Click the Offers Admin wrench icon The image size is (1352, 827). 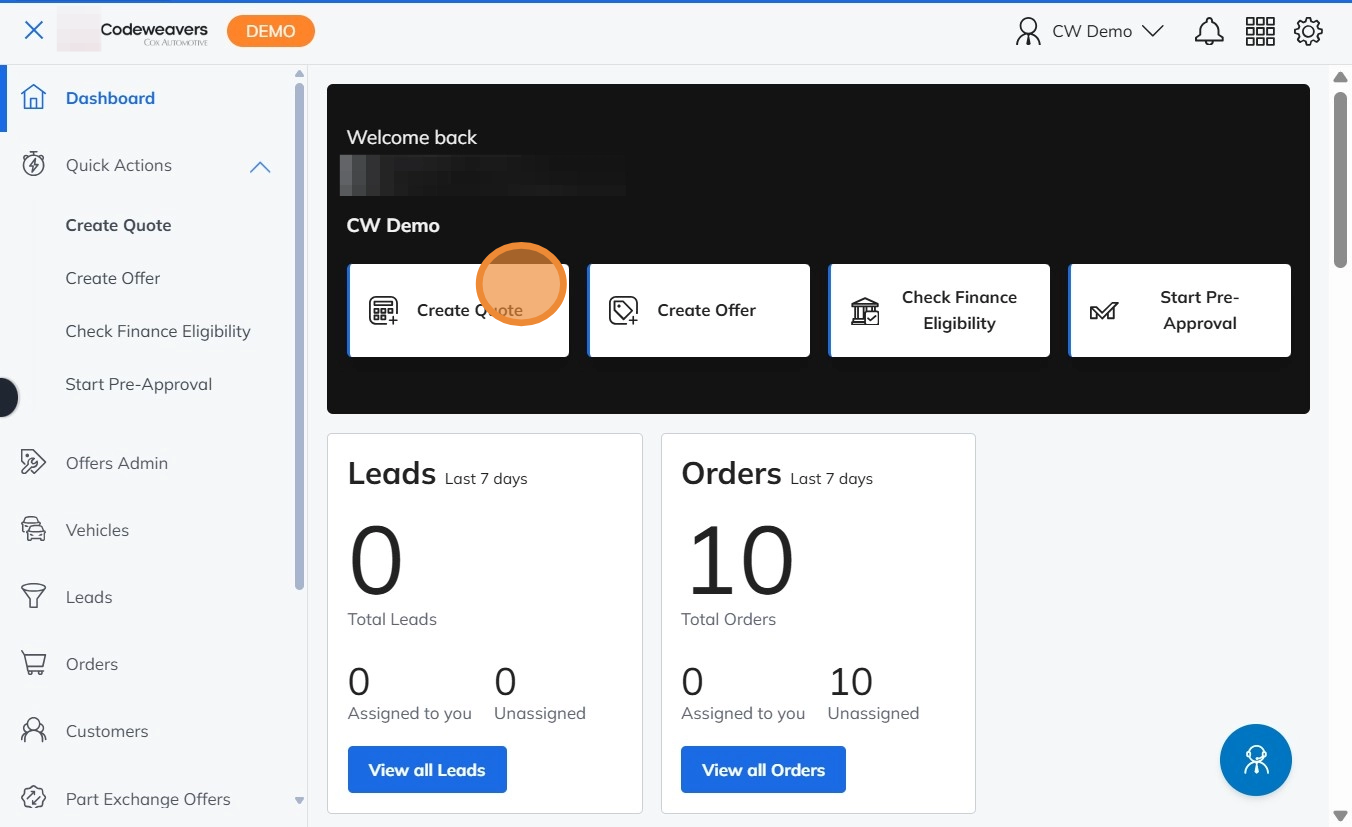pos(34,463)
